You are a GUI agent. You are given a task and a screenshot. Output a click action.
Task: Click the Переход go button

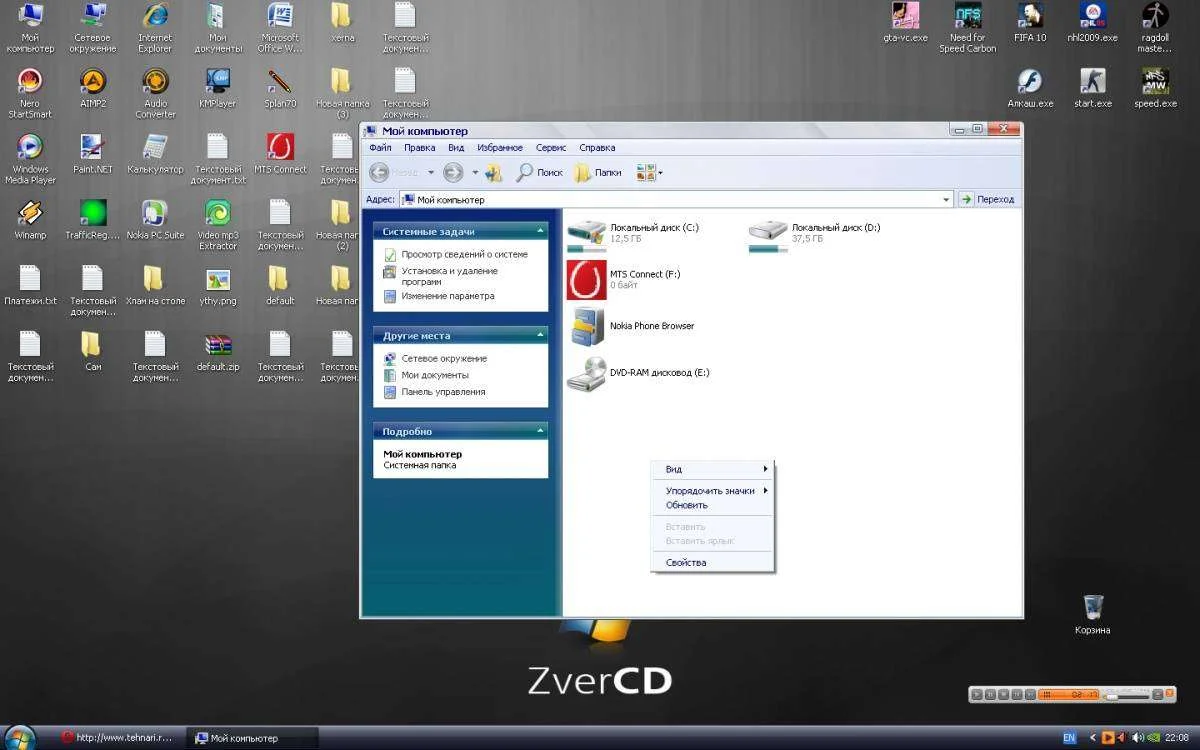987,199
